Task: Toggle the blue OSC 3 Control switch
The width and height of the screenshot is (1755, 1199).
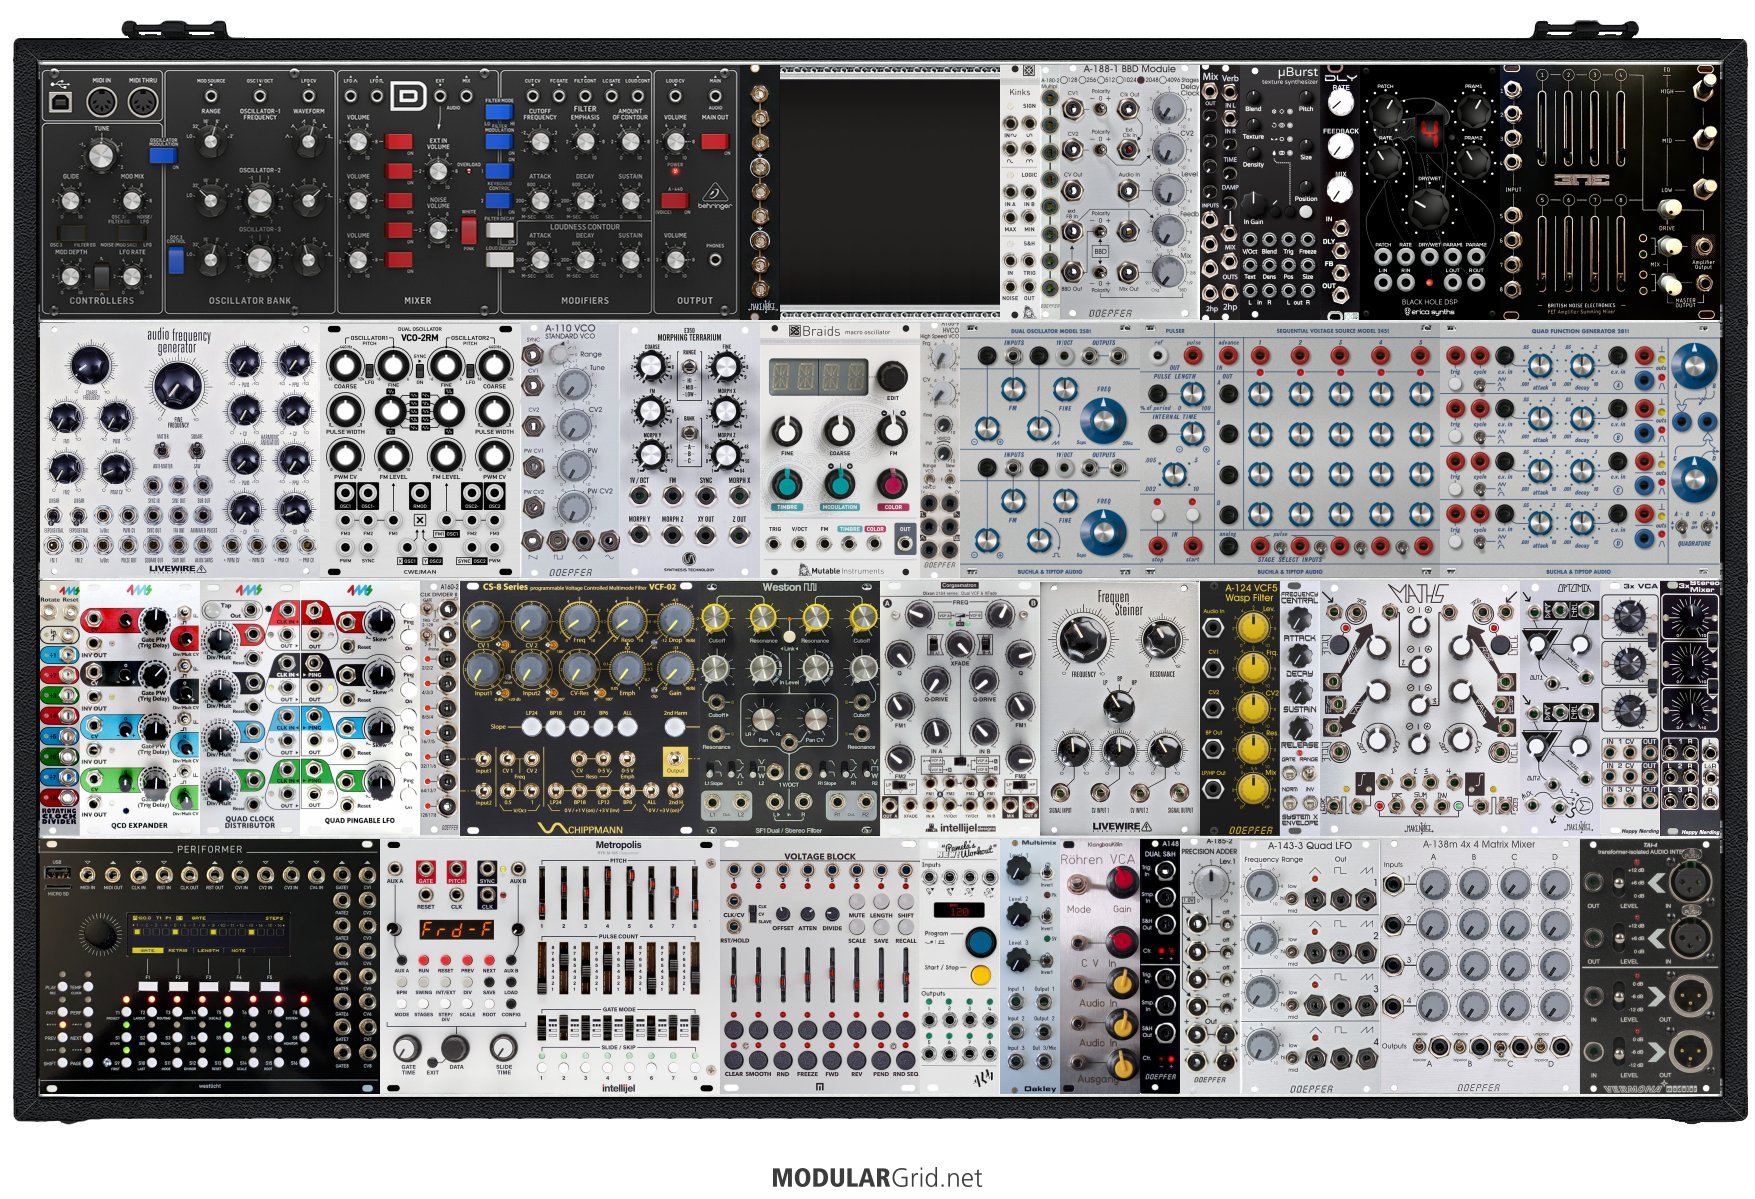Action: click(x=176, y=260)
